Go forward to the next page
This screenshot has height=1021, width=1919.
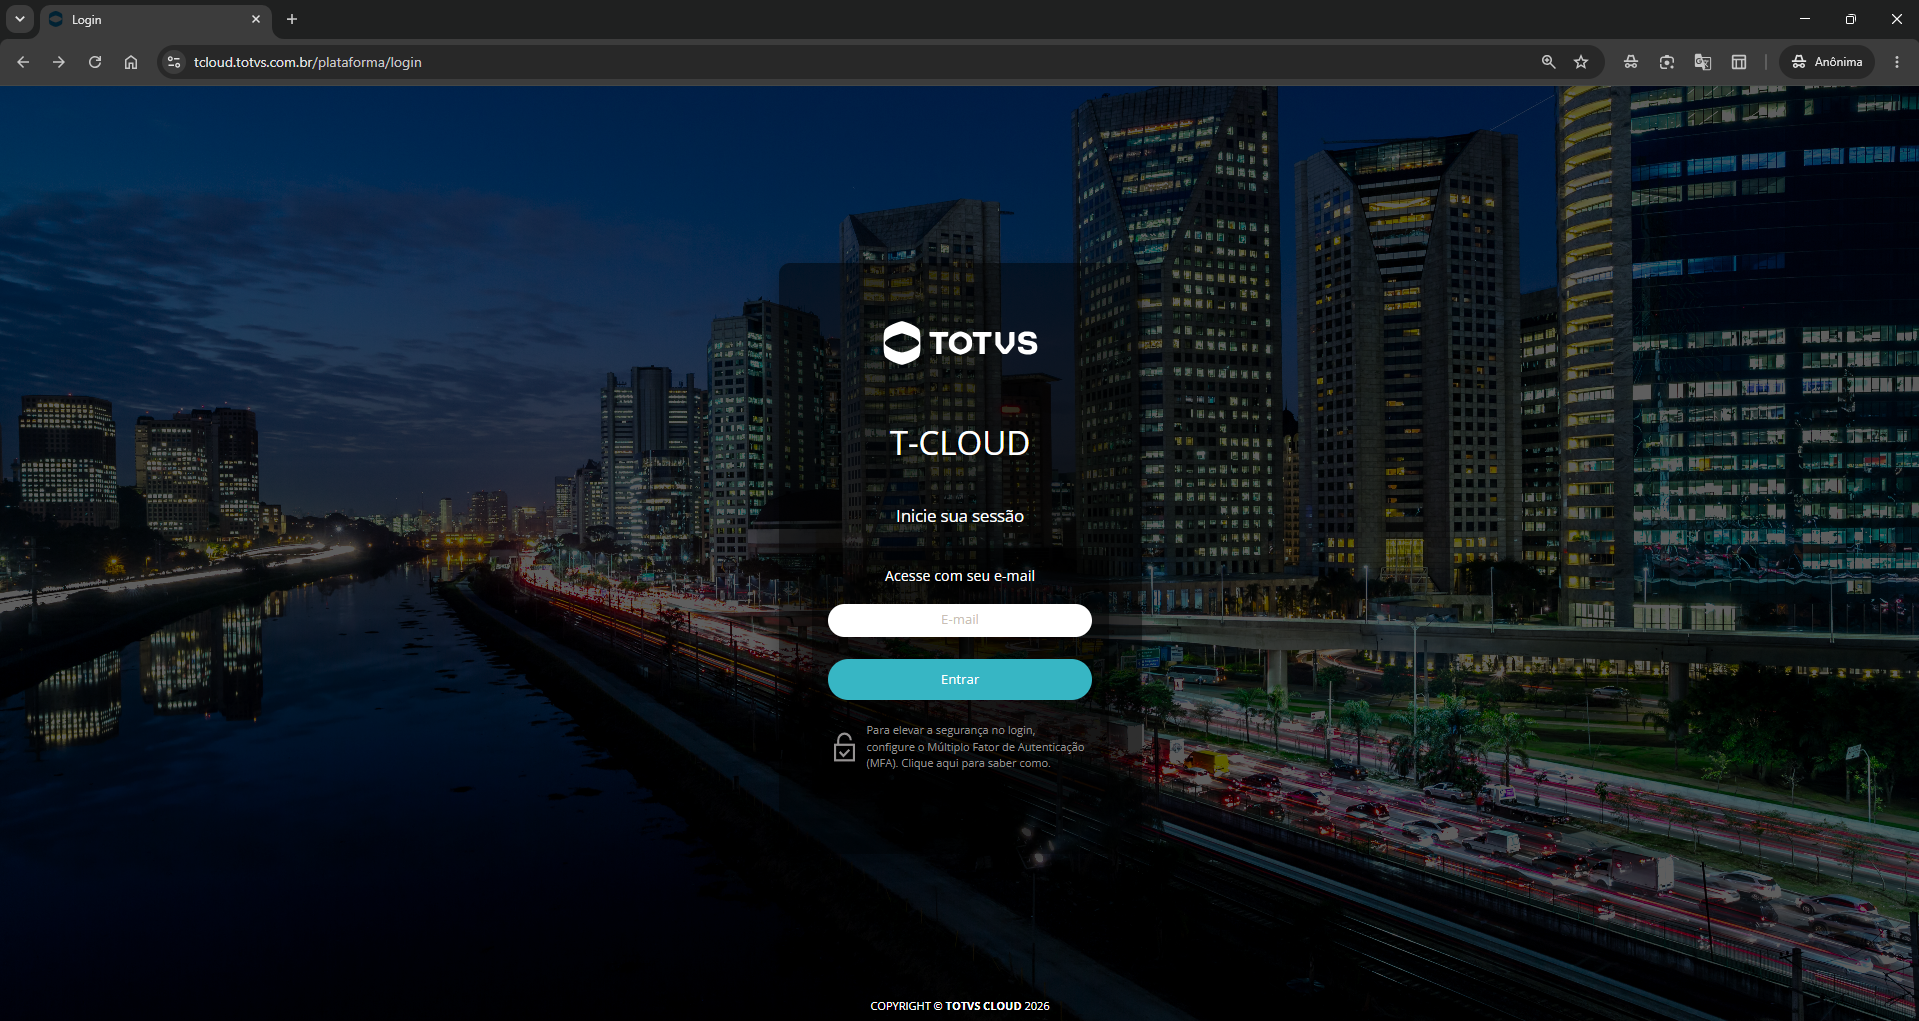(x=59, y=62)
